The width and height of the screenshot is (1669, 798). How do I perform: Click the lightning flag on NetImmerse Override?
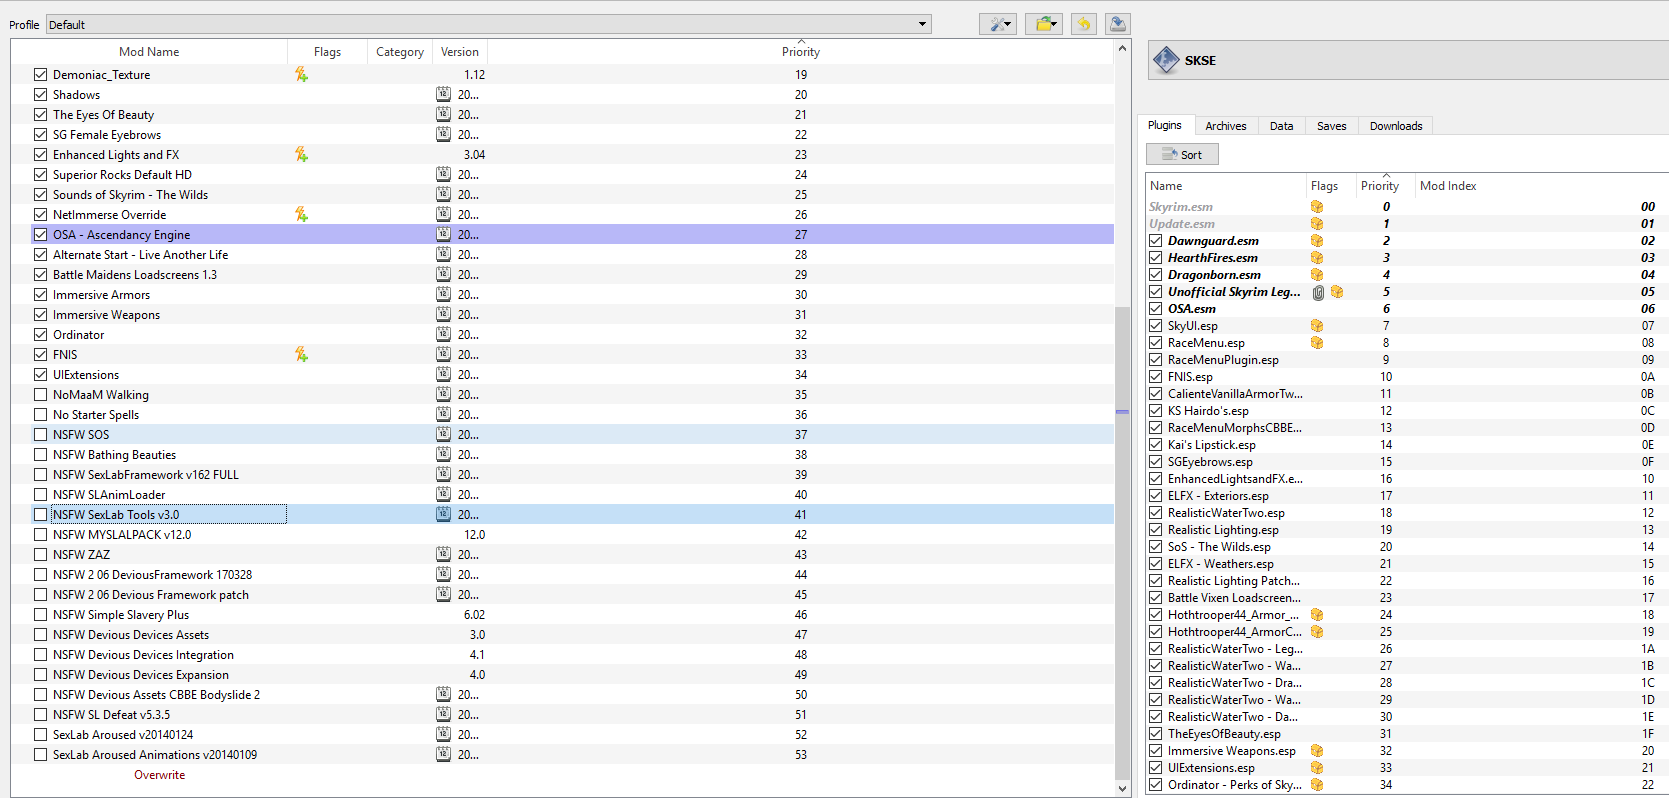point(301,214)
